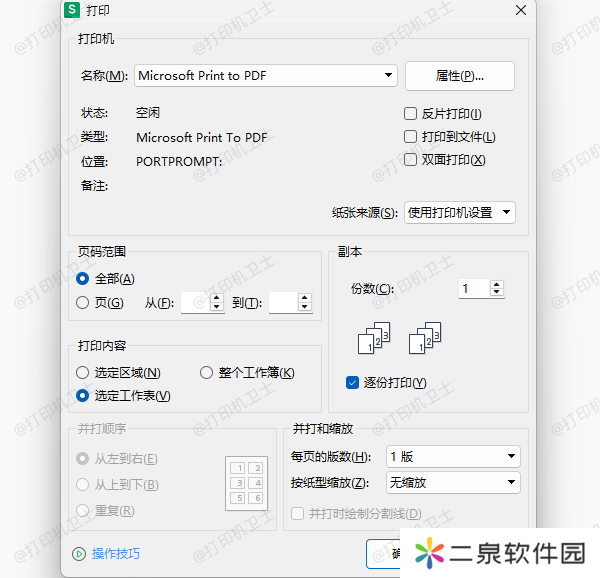Click the To (到) page input field
Screen dimensions: 600x578
pyautogui.click(x=283, y=303)
